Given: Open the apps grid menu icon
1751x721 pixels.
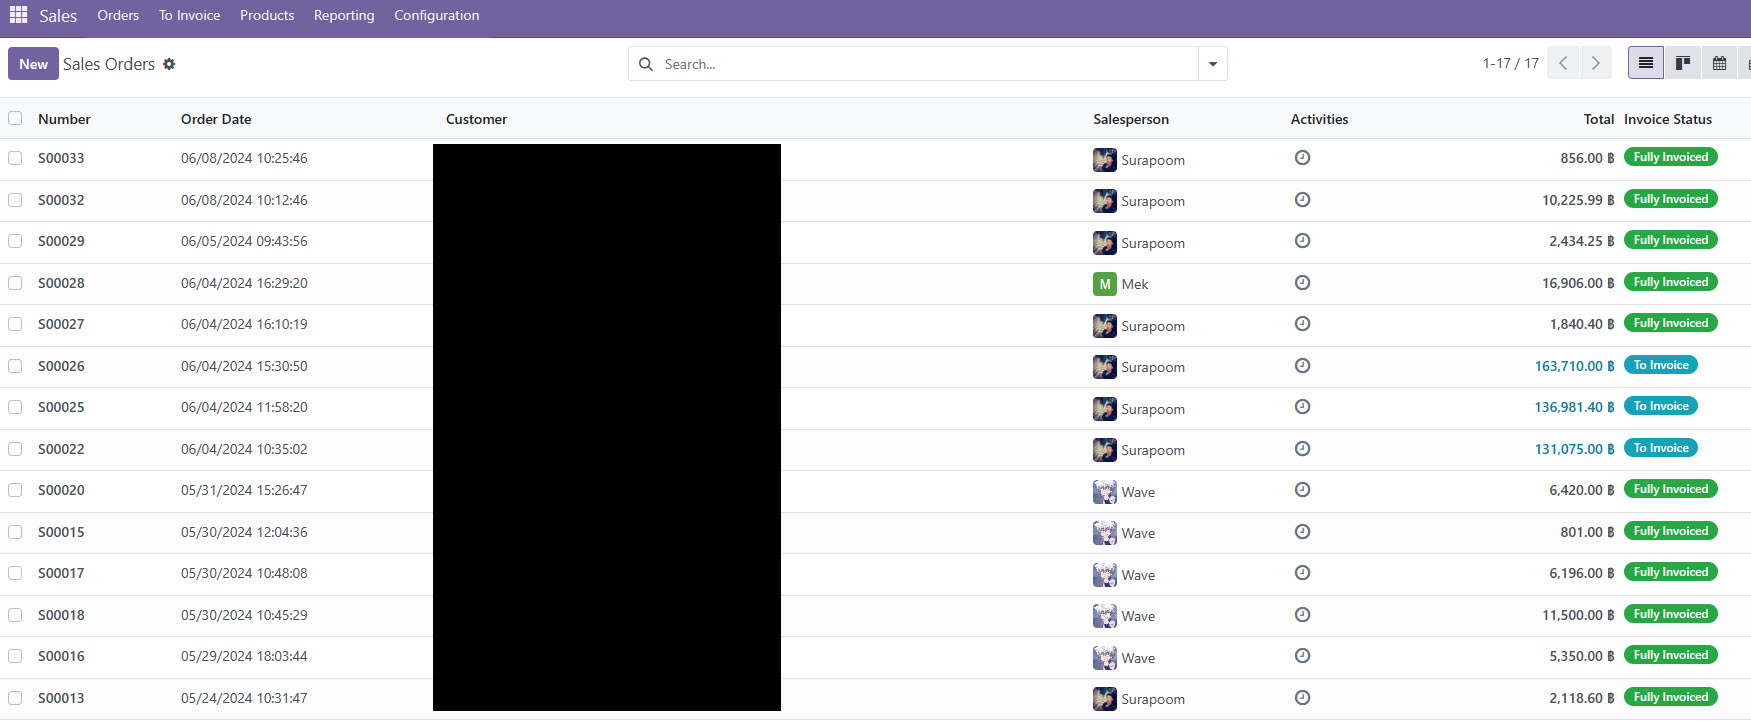Looking at the screenshot, I should (x=18, y=15).
